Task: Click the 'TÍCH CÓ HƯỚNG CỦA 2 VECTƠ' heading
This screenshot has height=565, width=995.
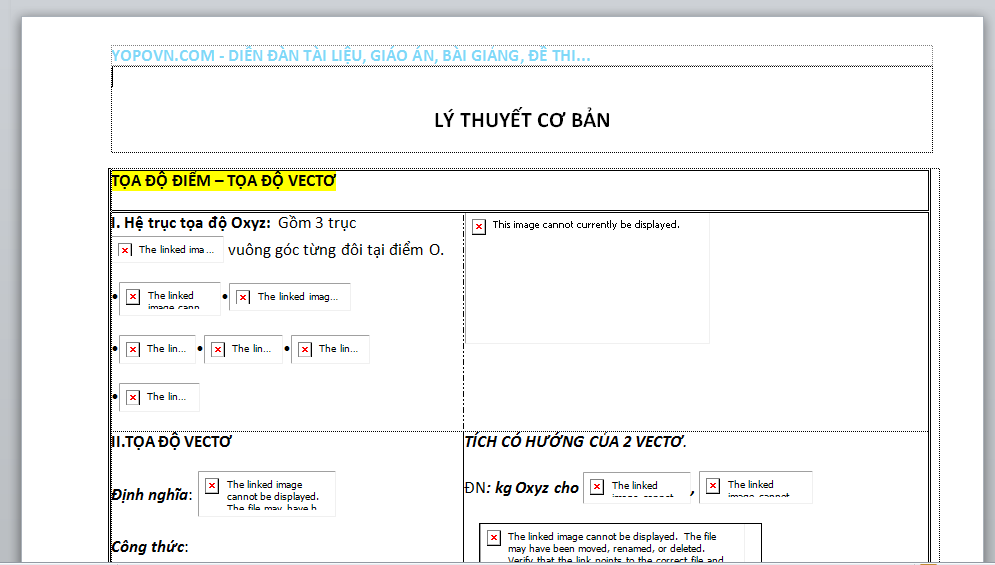Action: pos(575,441)
